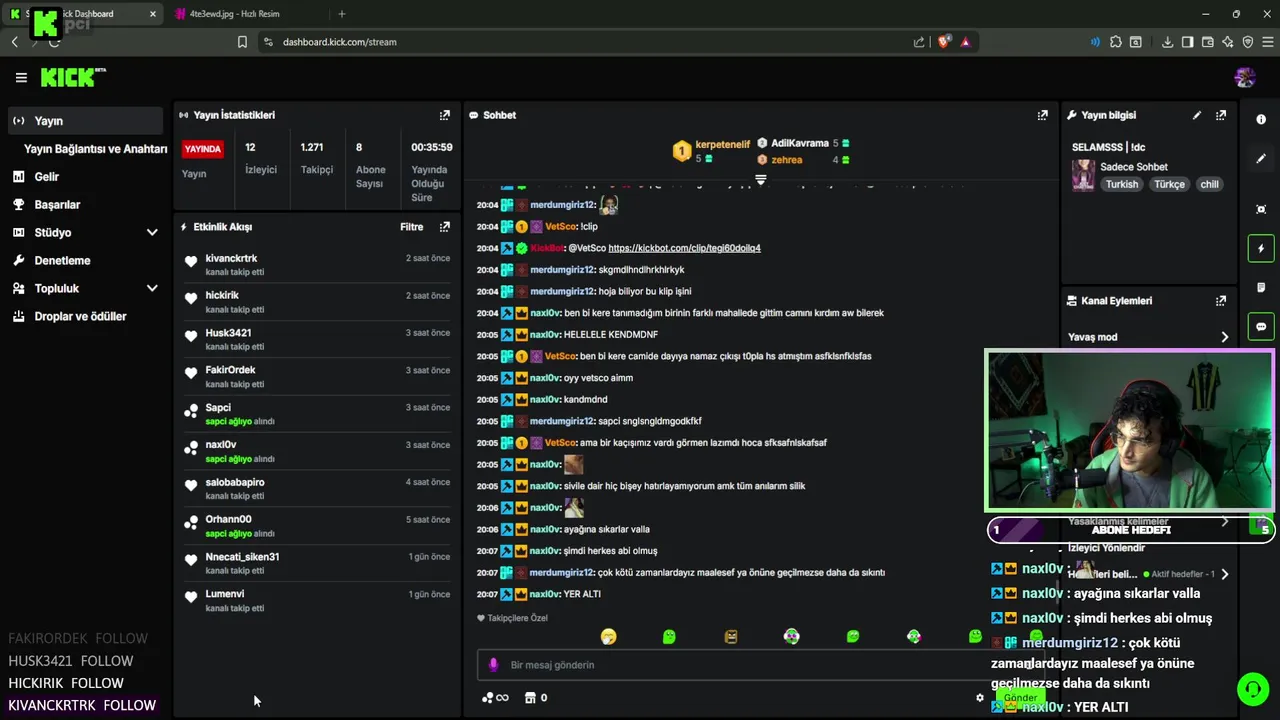Viewport: 1280px width, 720px height.
Task: Open Yayın Bağlantısı ve Anahtarı page
Action: pos(96,149)
